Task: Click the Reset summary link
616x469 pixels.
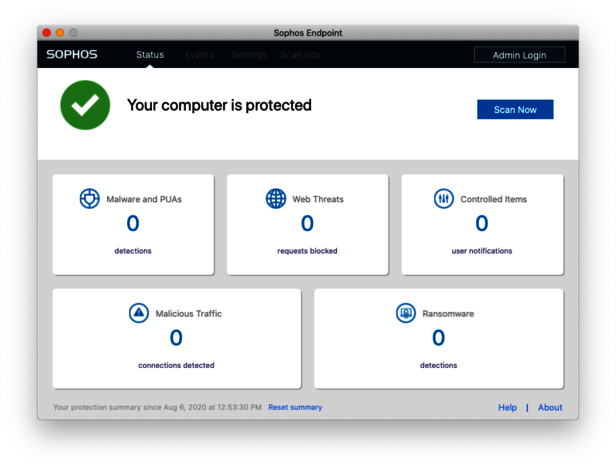Action: click(x=295, y=407)
